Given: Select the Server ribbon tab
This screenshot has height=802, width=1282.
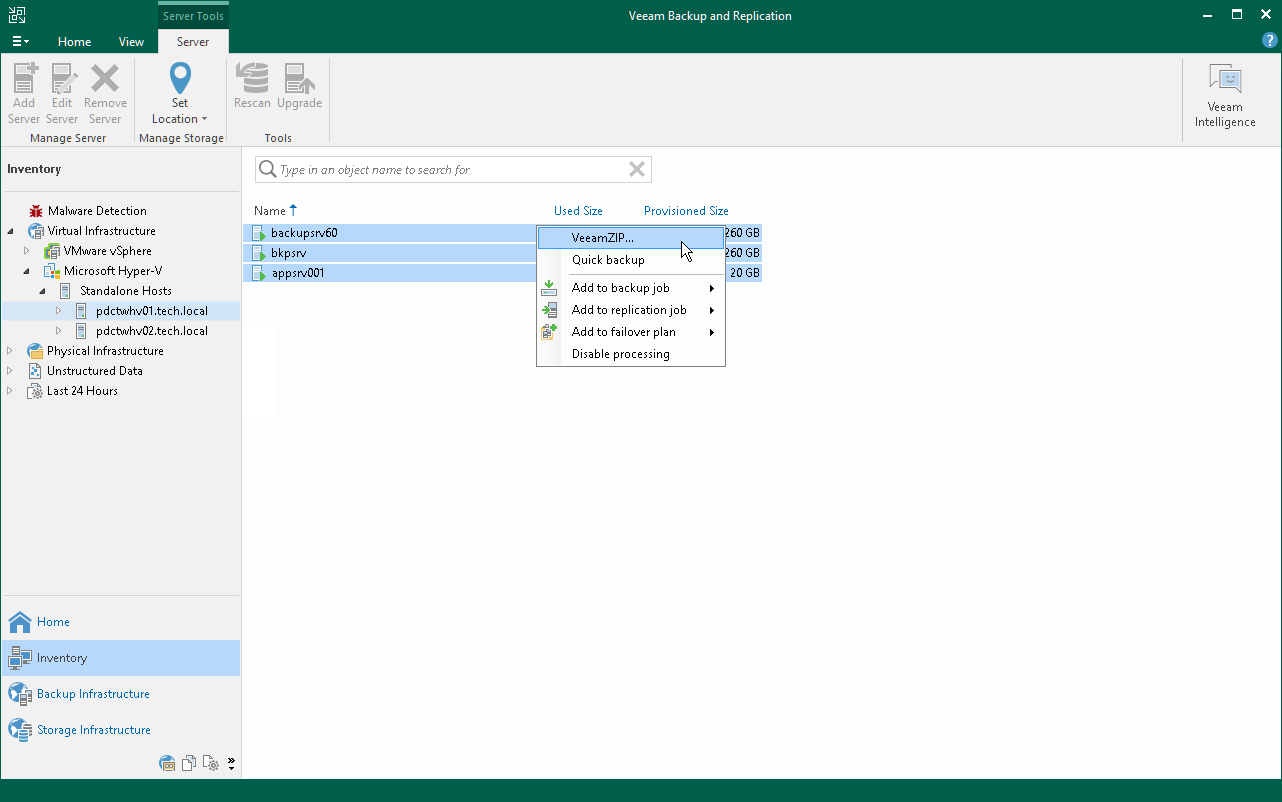Looking at the screenshot, I should pyautogui.click(x=193, y=42).
